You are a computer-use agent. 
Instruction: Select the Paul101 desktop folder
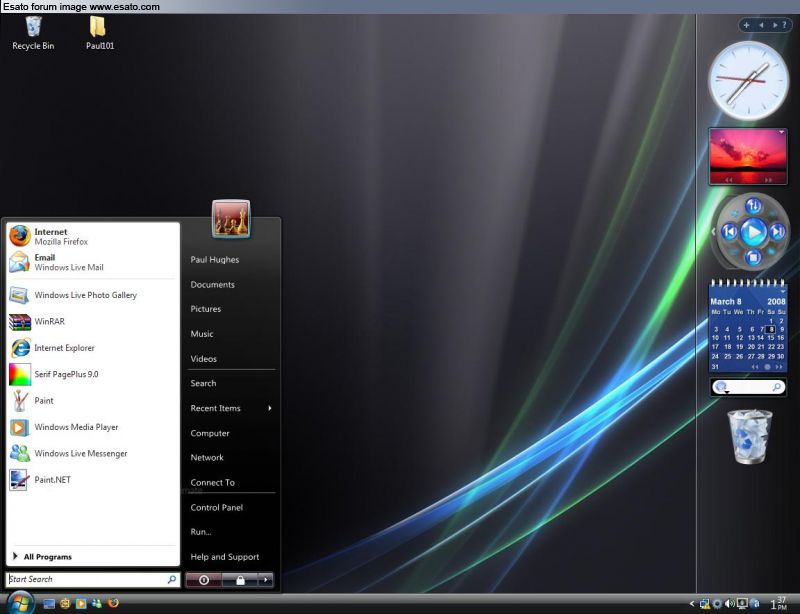tap(99, 33)
